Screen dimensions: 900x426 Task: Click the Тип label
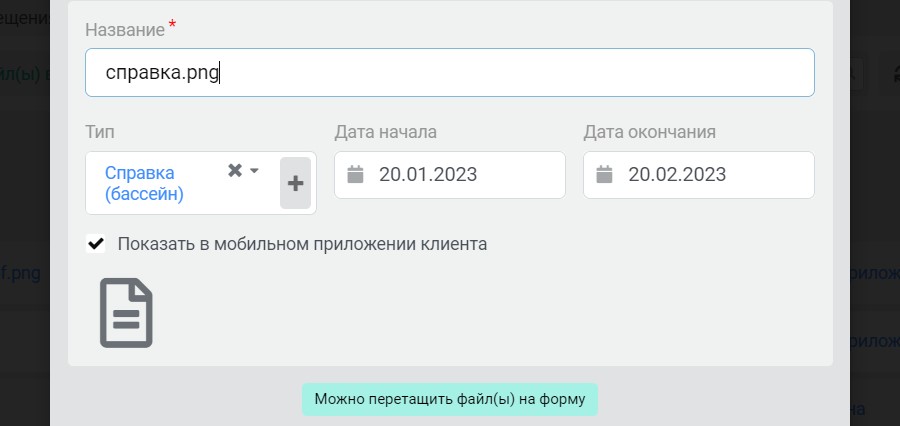[x=100, y=132]
